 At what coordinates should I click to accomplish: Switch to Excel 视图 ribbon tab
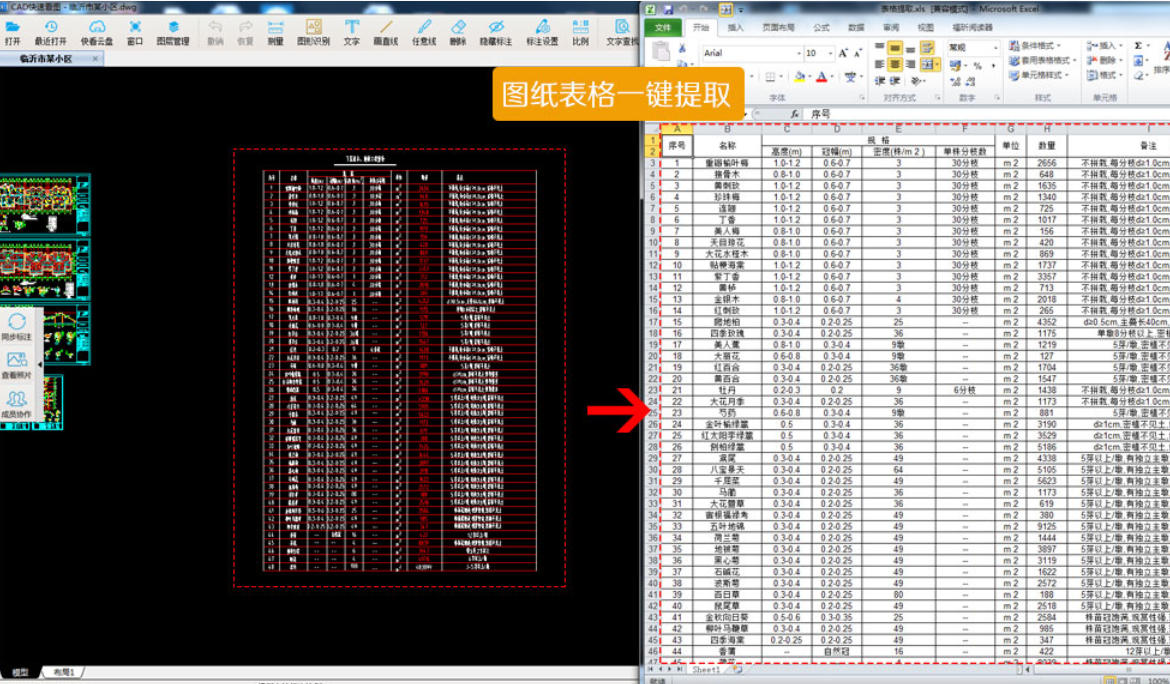pos(925,28)
